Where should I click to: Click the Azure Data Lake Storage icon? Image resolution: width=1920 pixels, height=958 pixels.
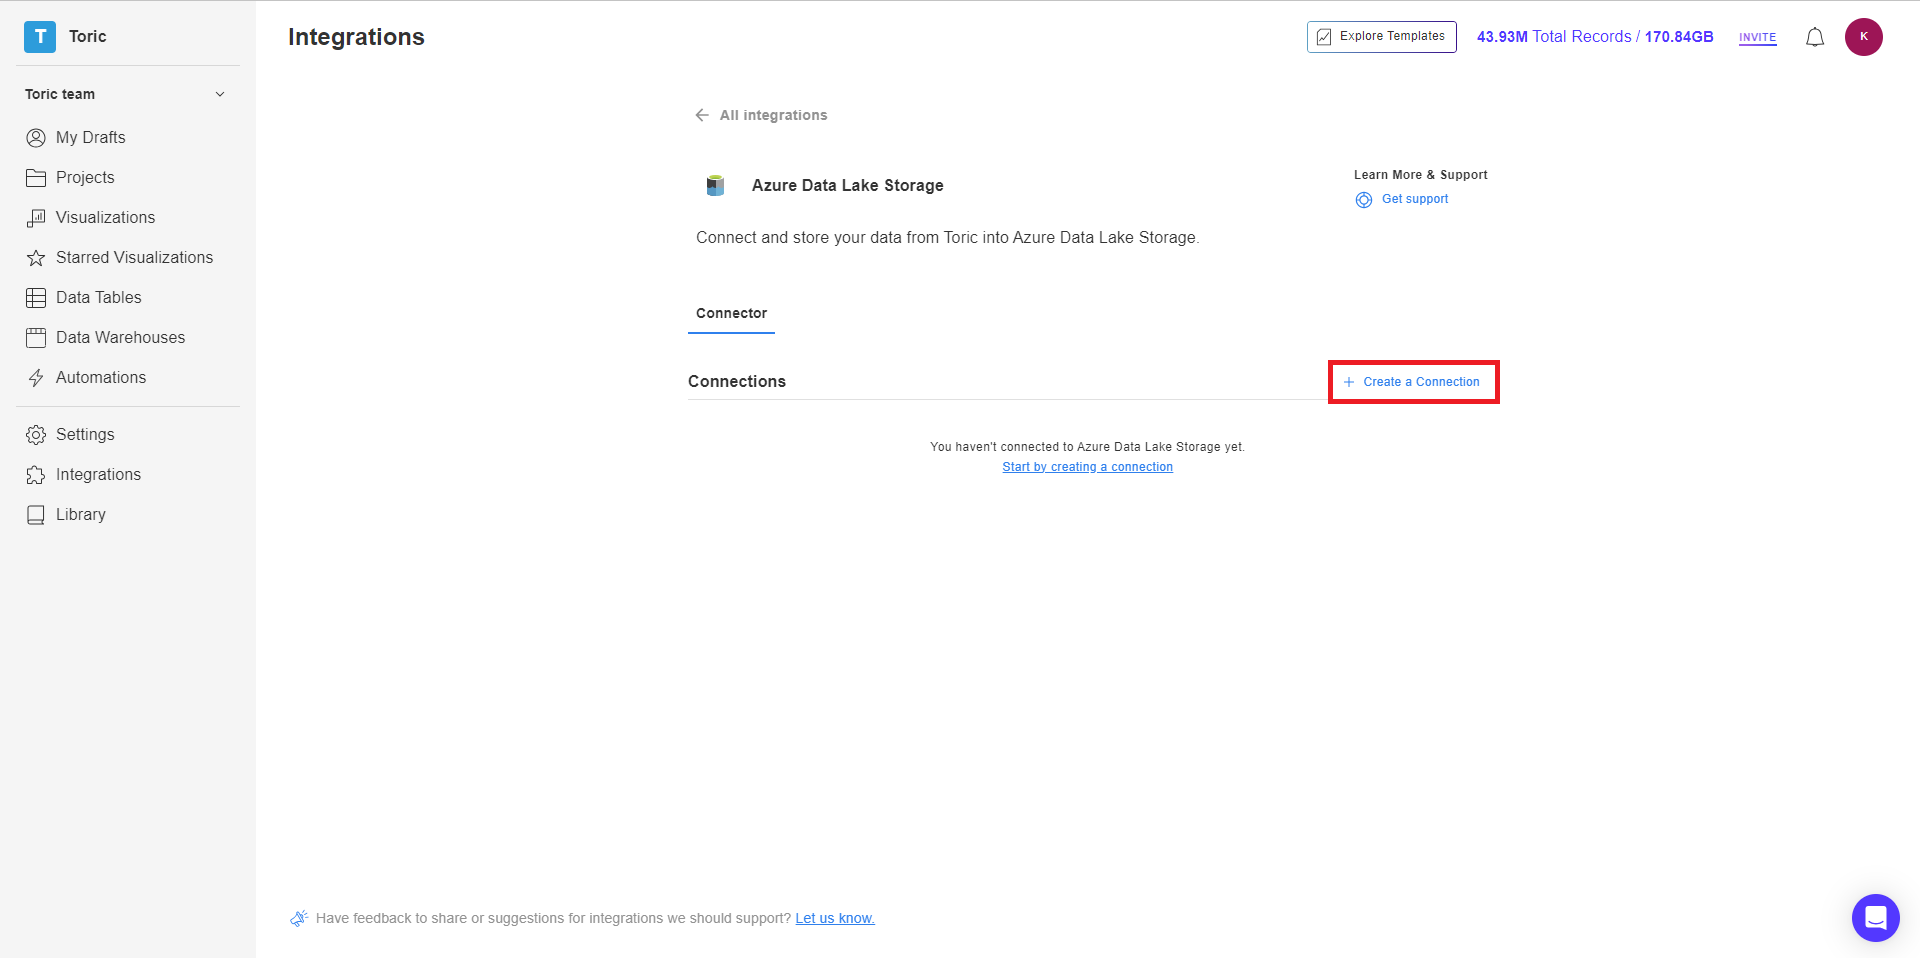click(715, 185)
